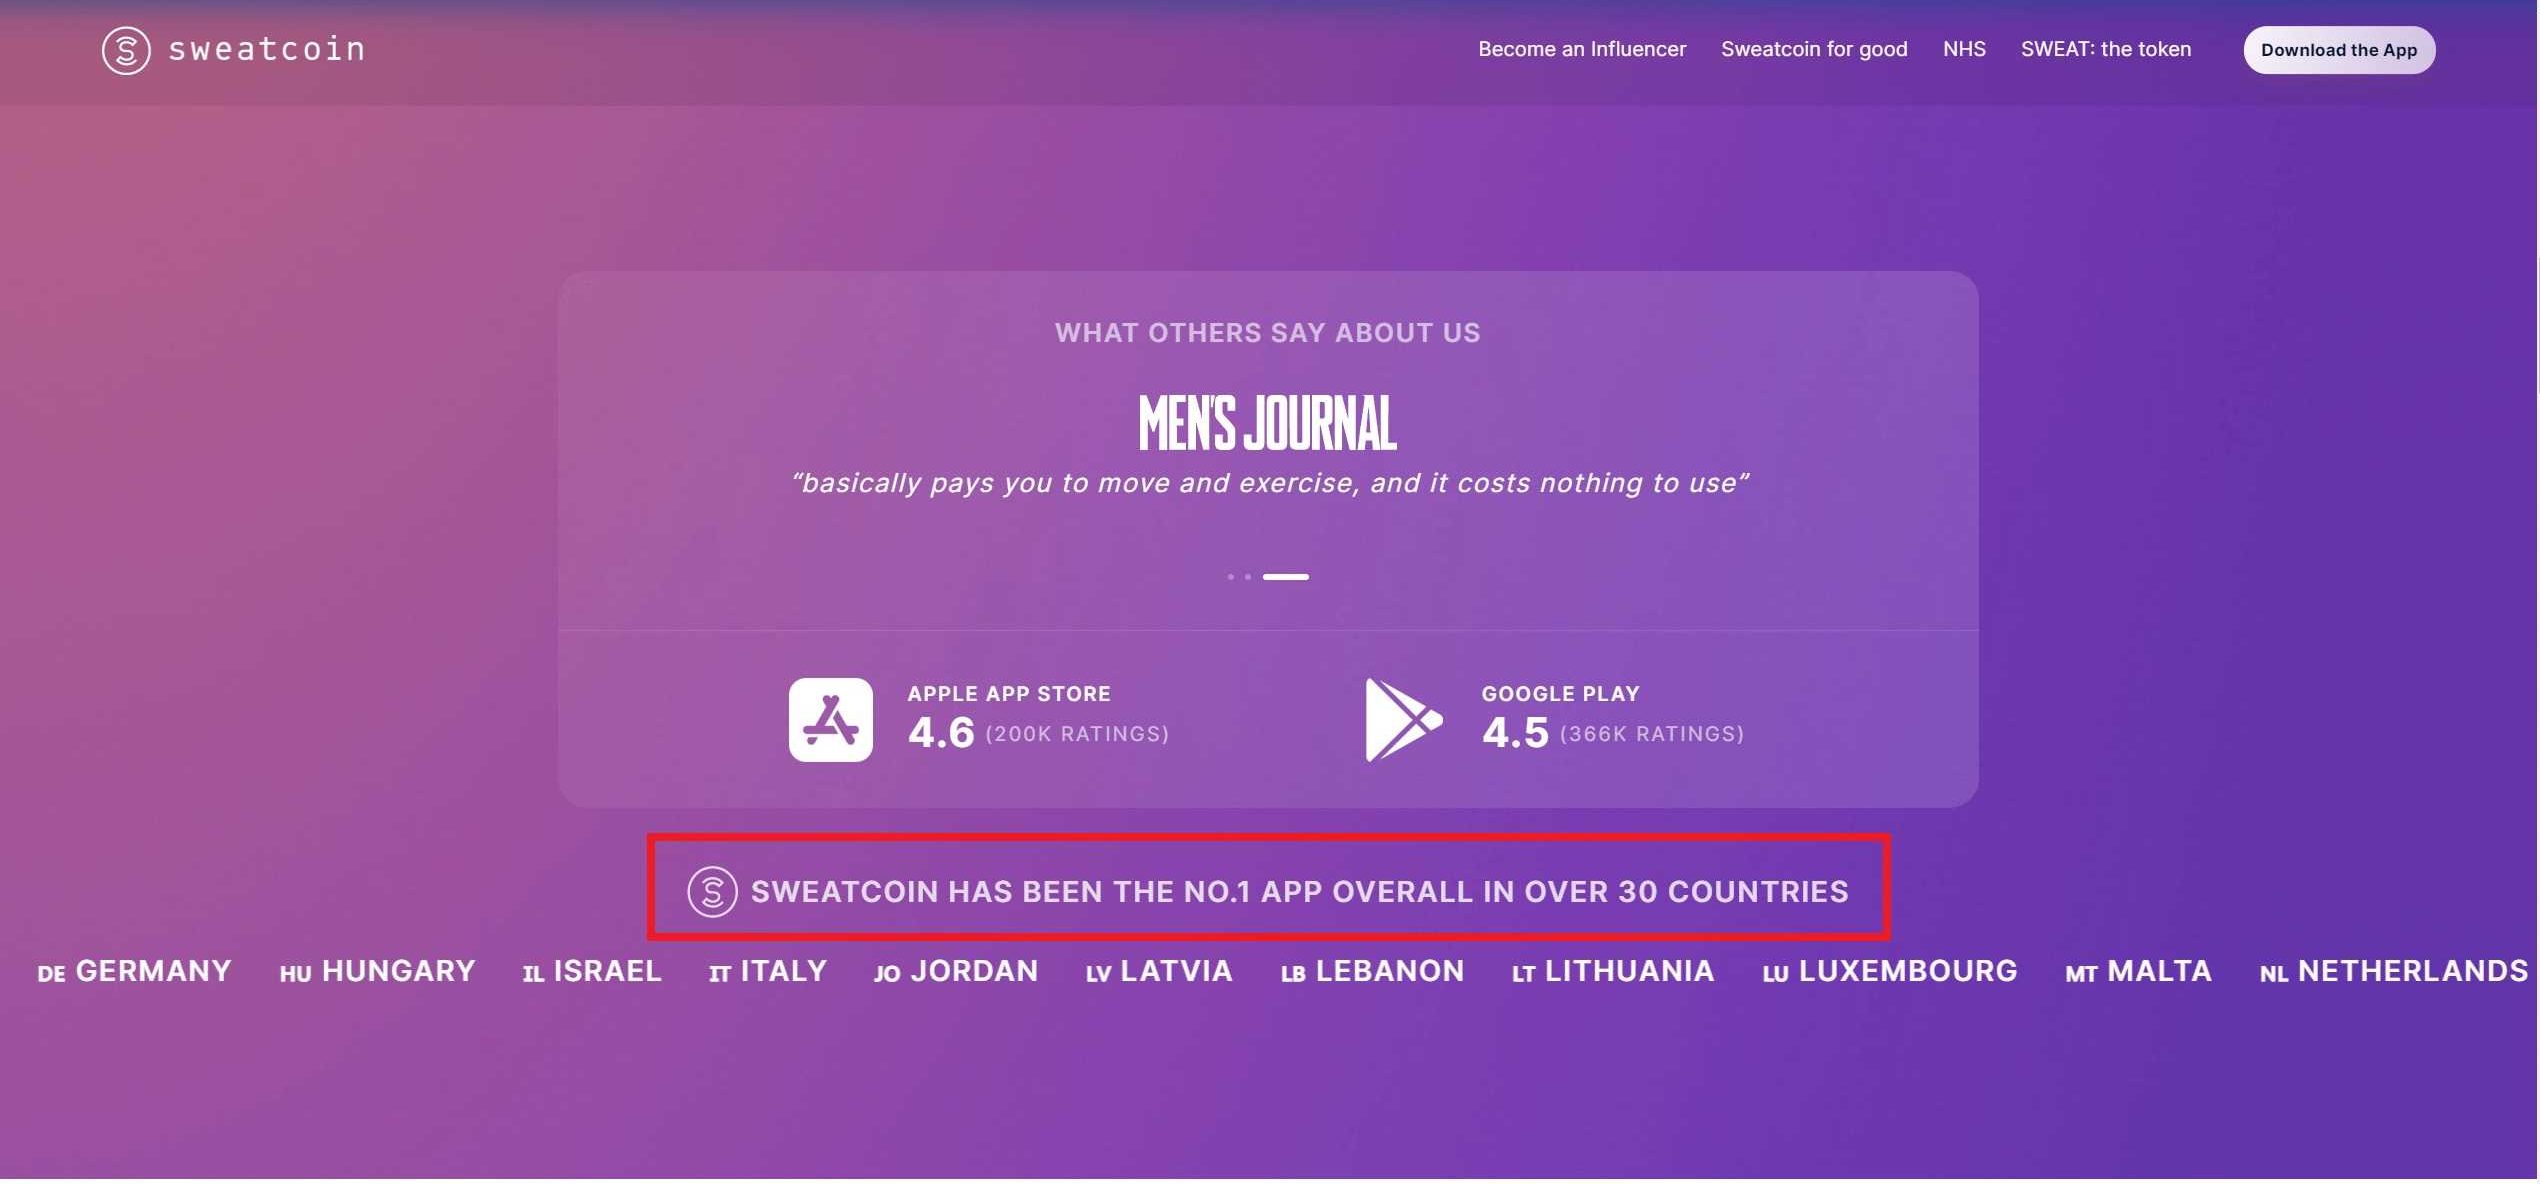Screen dimensions: 2540x1184
Task: Open Become an Influencer page
Action: [x=1582, y=49]
